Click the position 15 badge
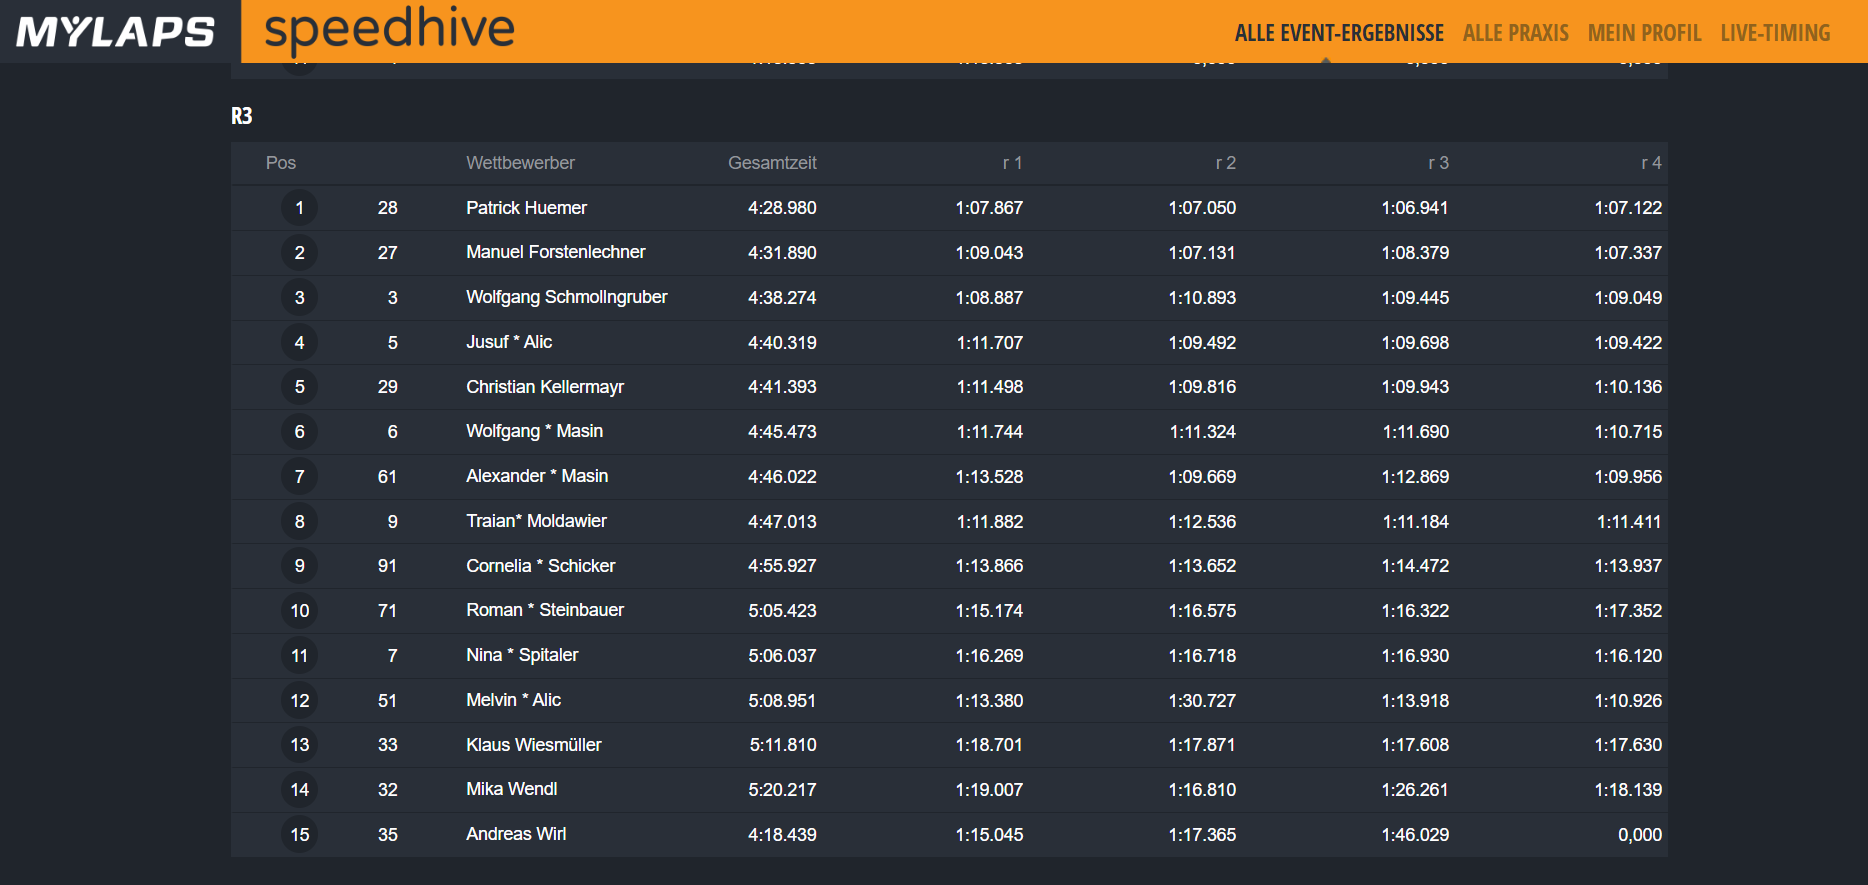Image resolution: width=1868 pixels, height=885 pixels. click(299, 835)
